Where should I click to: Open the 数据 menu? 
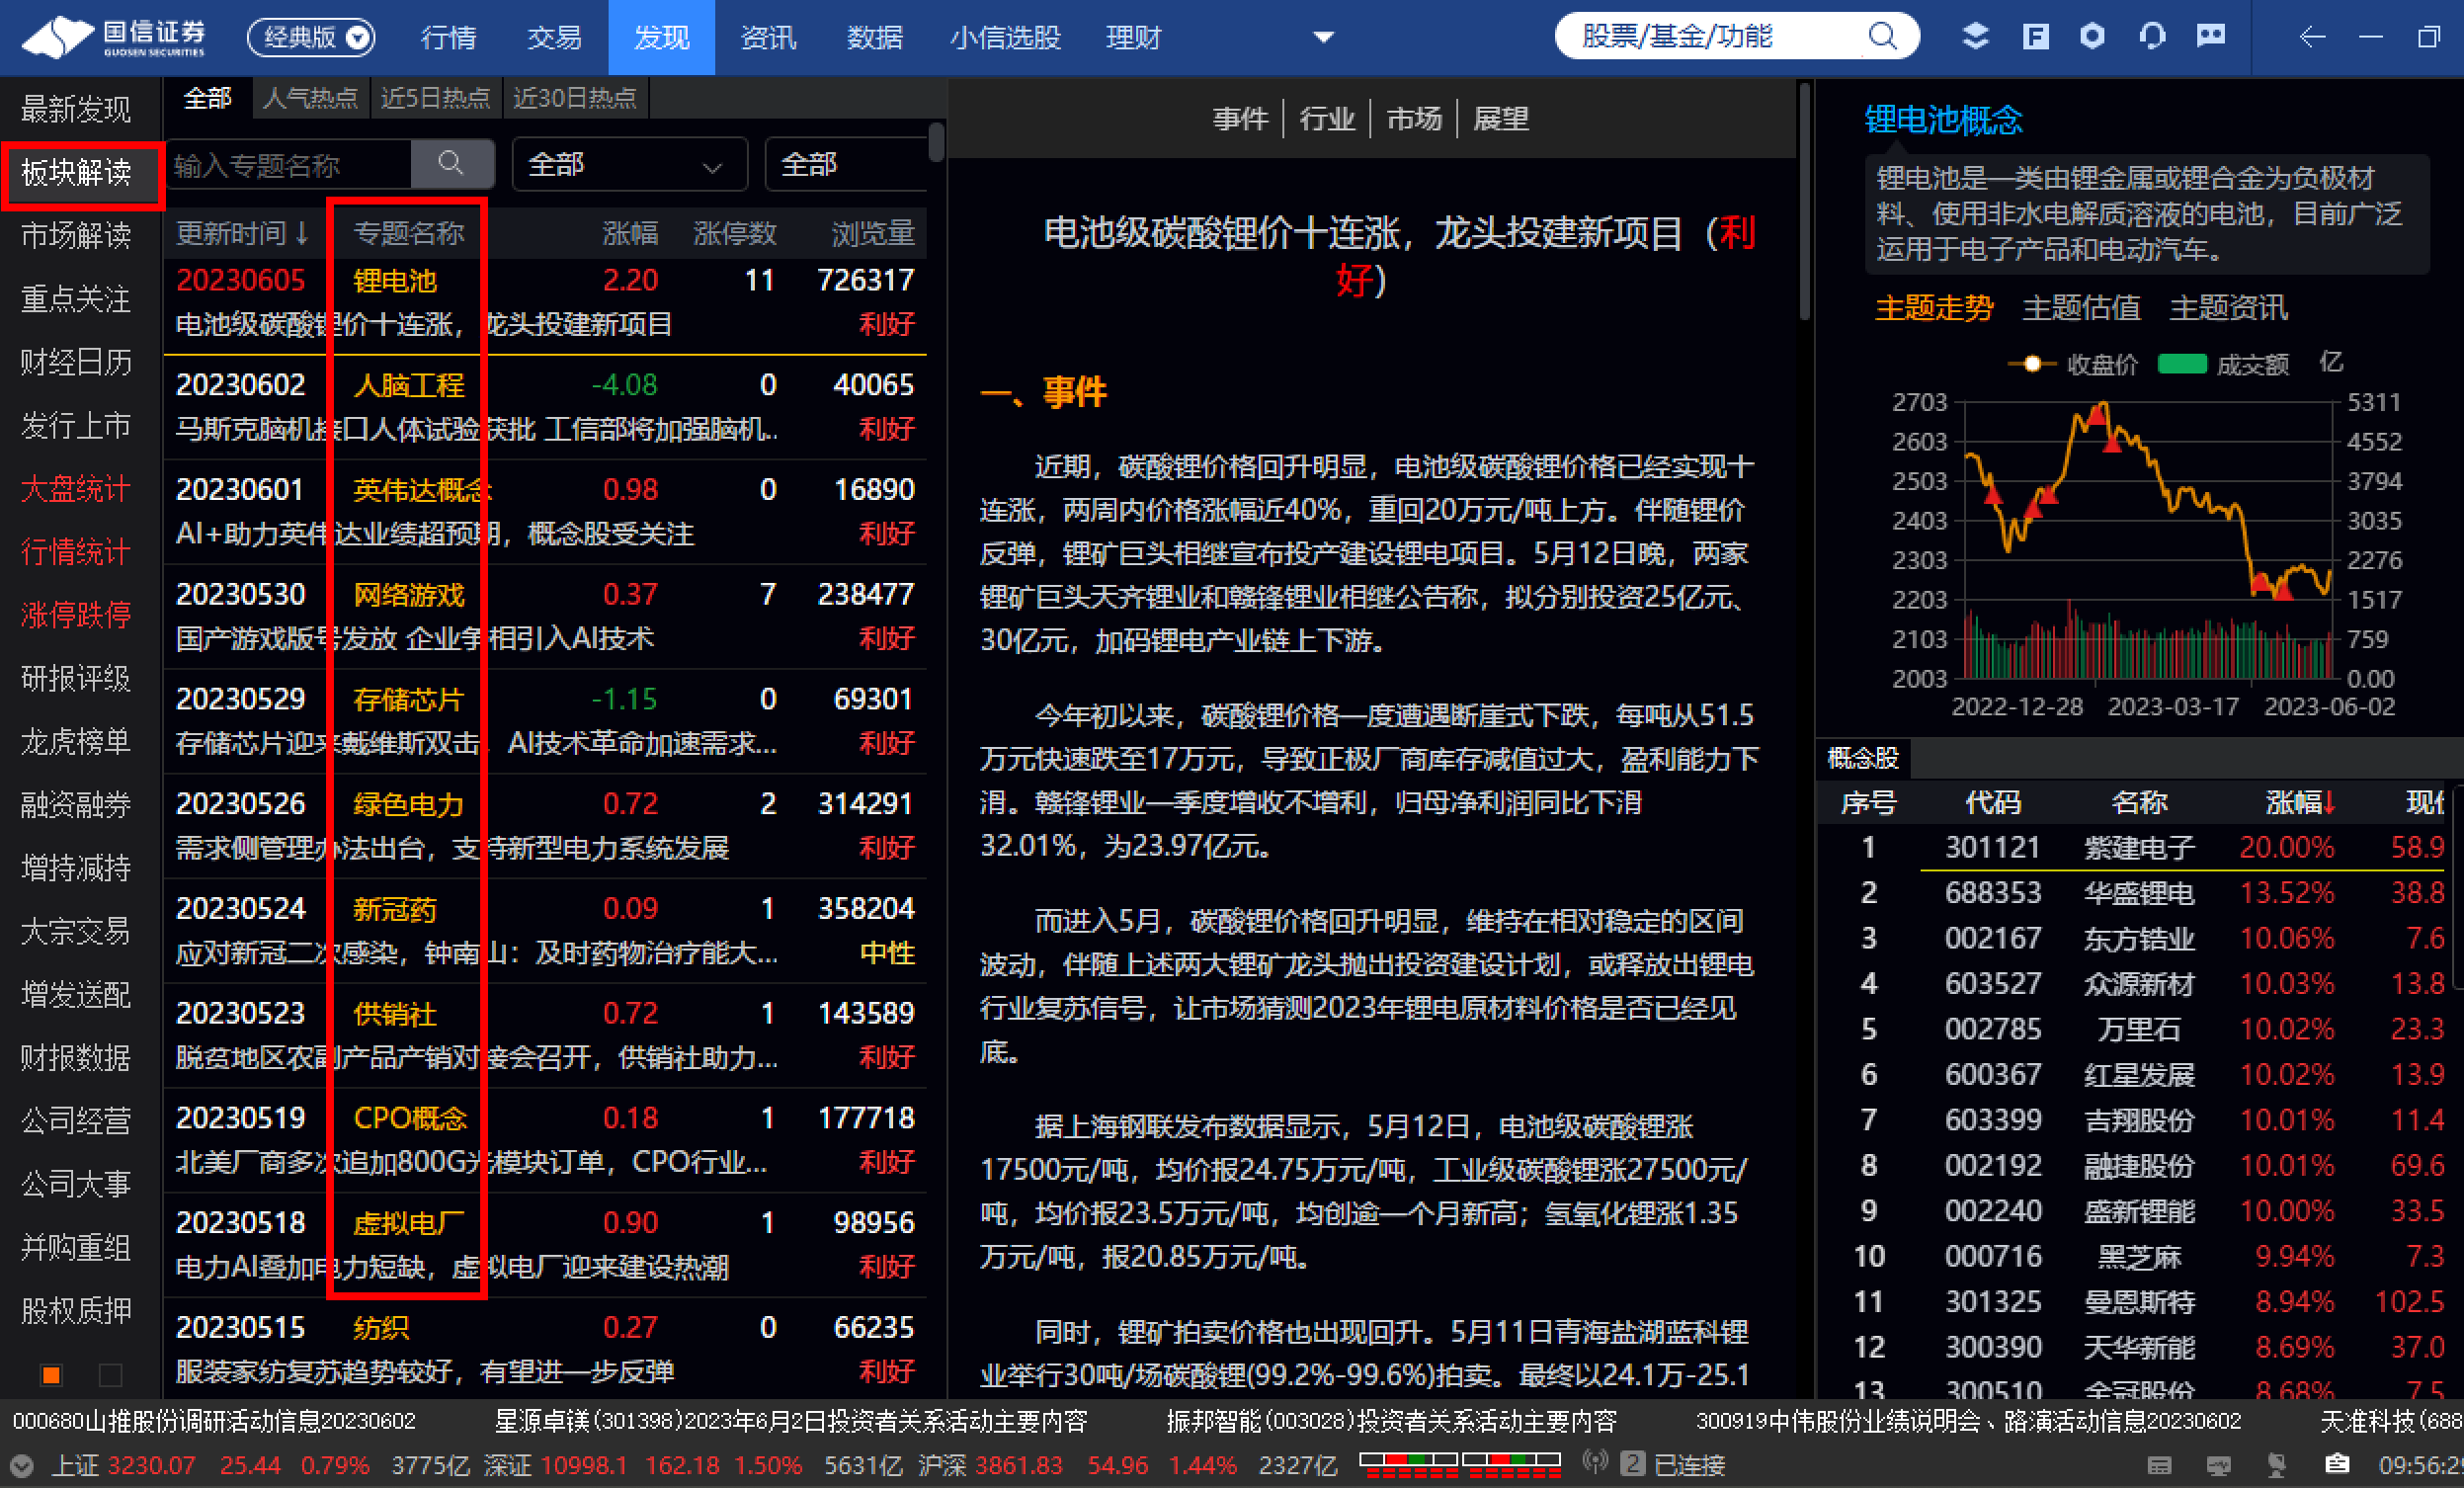click(874, 37)
